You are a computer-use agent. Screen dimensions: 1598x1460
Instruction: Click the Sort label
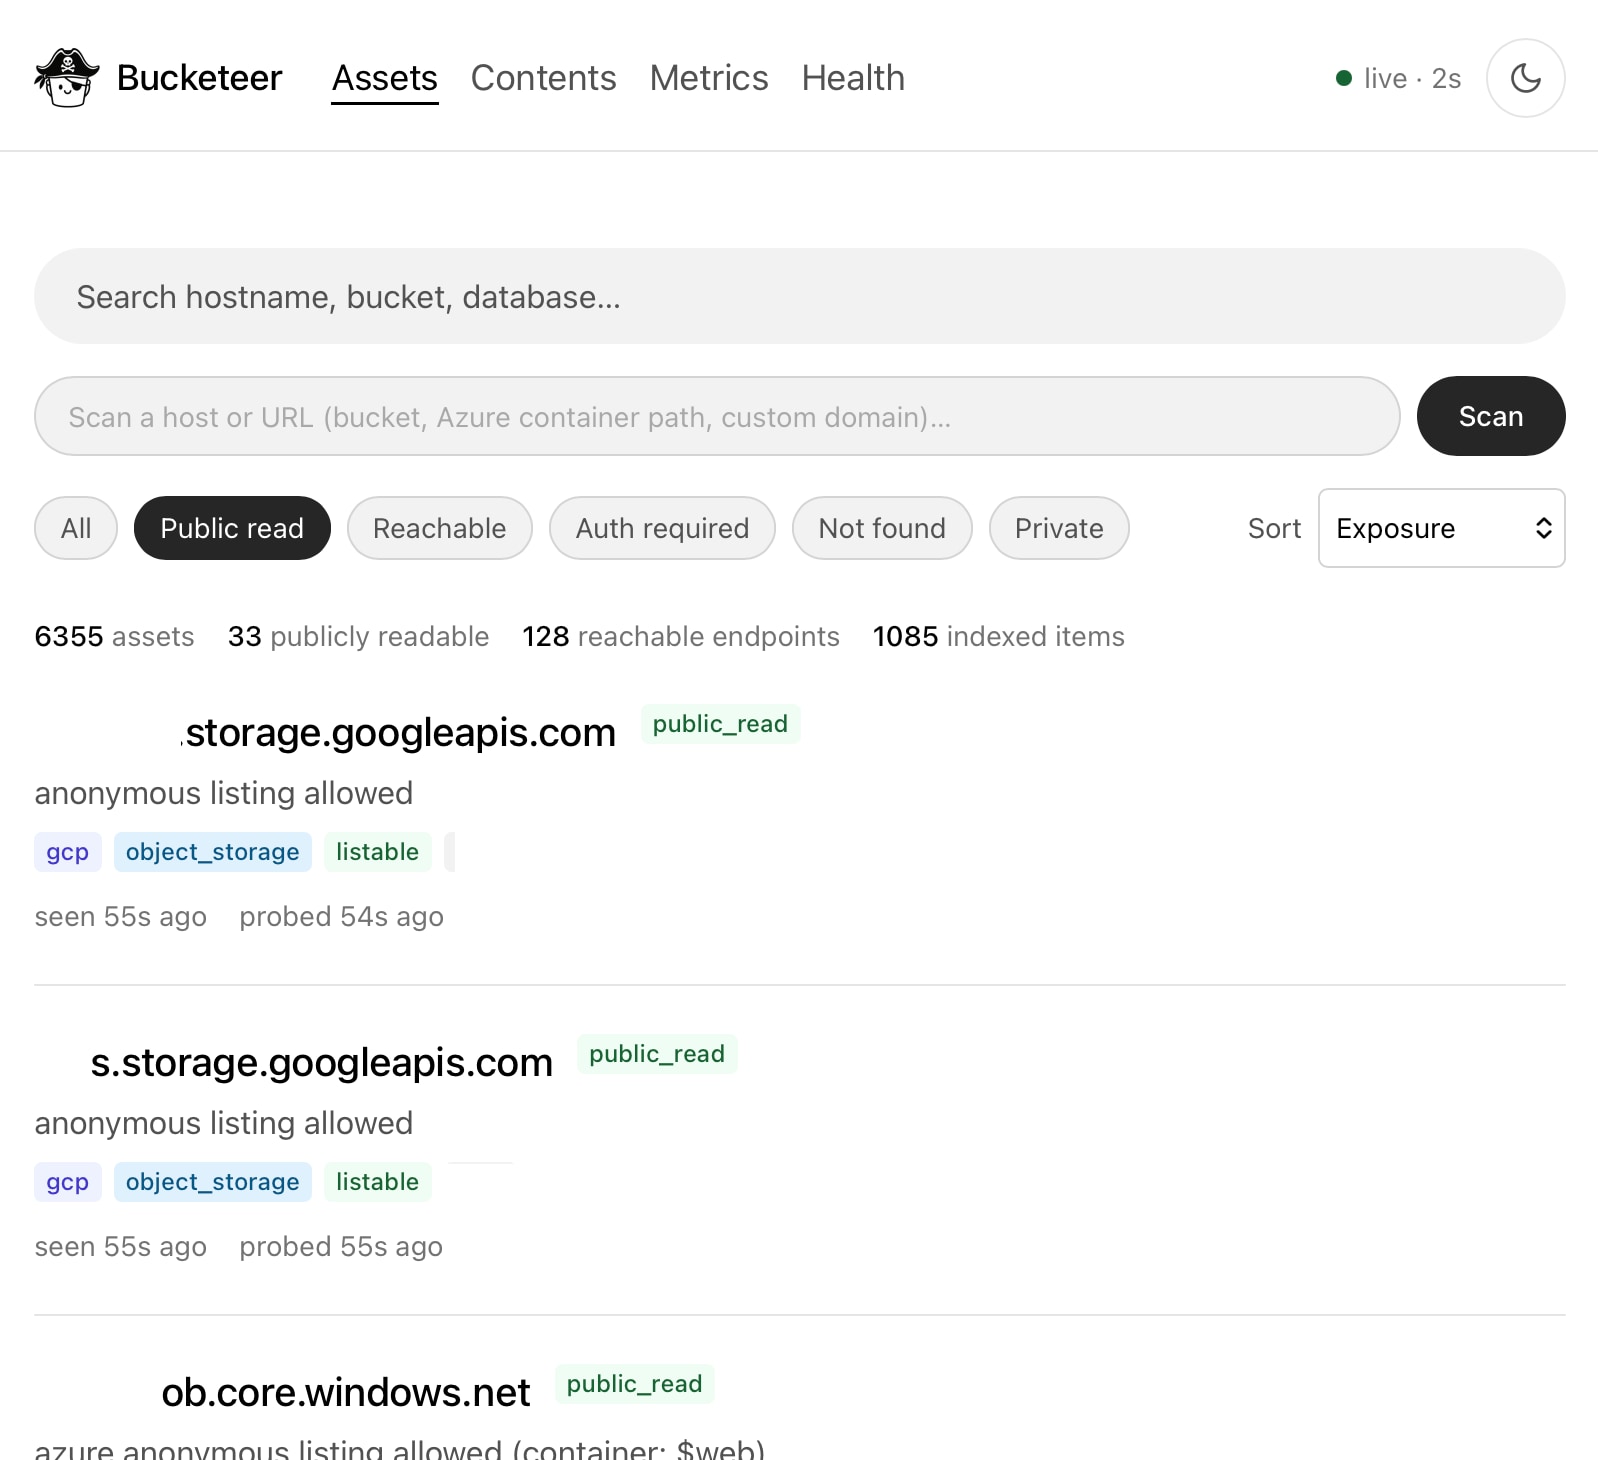tap(1274, 528)
